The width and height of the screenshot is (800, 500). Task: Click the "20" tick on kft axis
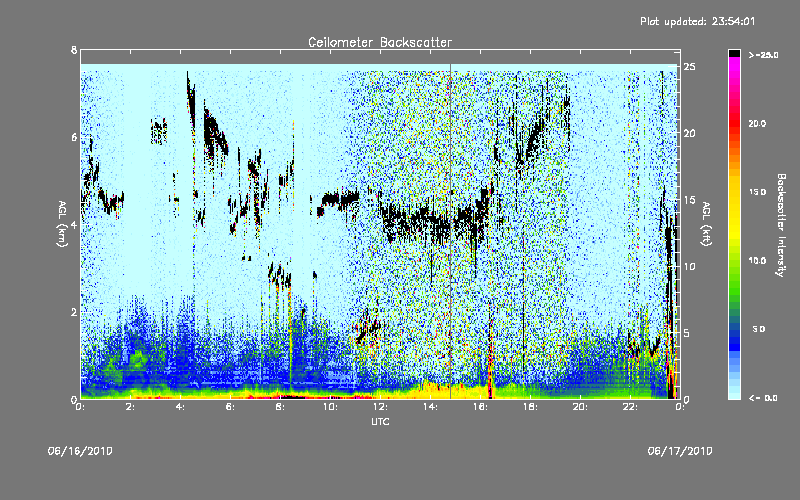pyautogui.click(x=690, y=133)
